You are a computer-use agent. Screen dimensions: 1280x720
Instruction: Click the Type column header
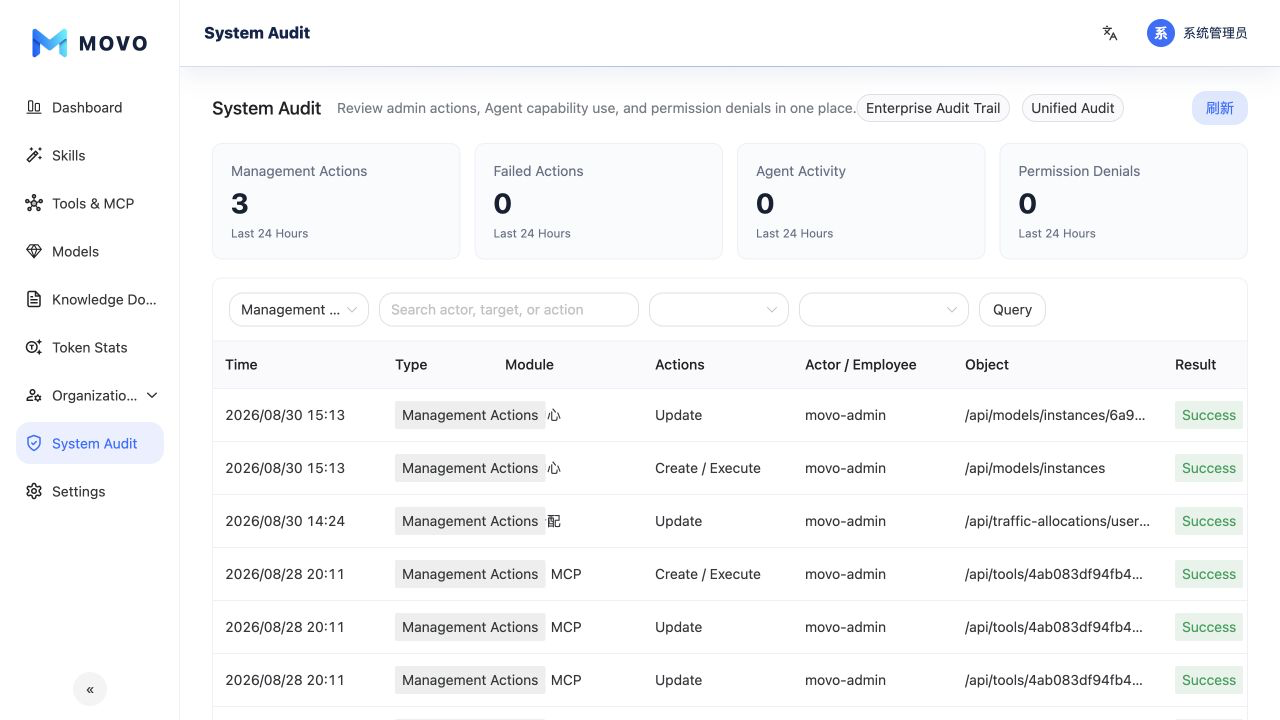(411, 365)
